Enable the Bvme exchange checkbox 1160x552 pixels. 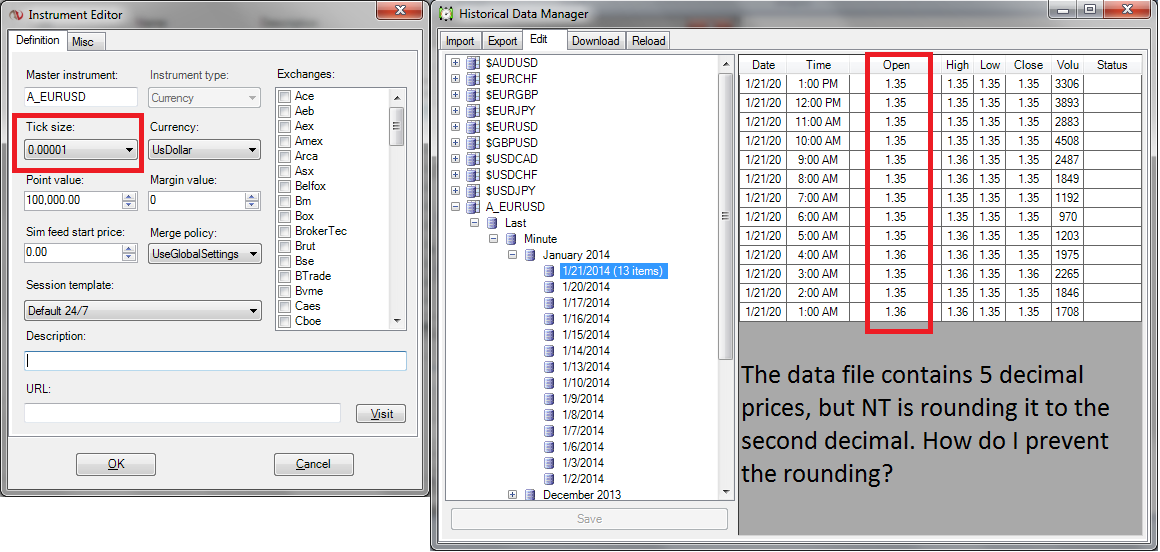(x=284, y=291)
